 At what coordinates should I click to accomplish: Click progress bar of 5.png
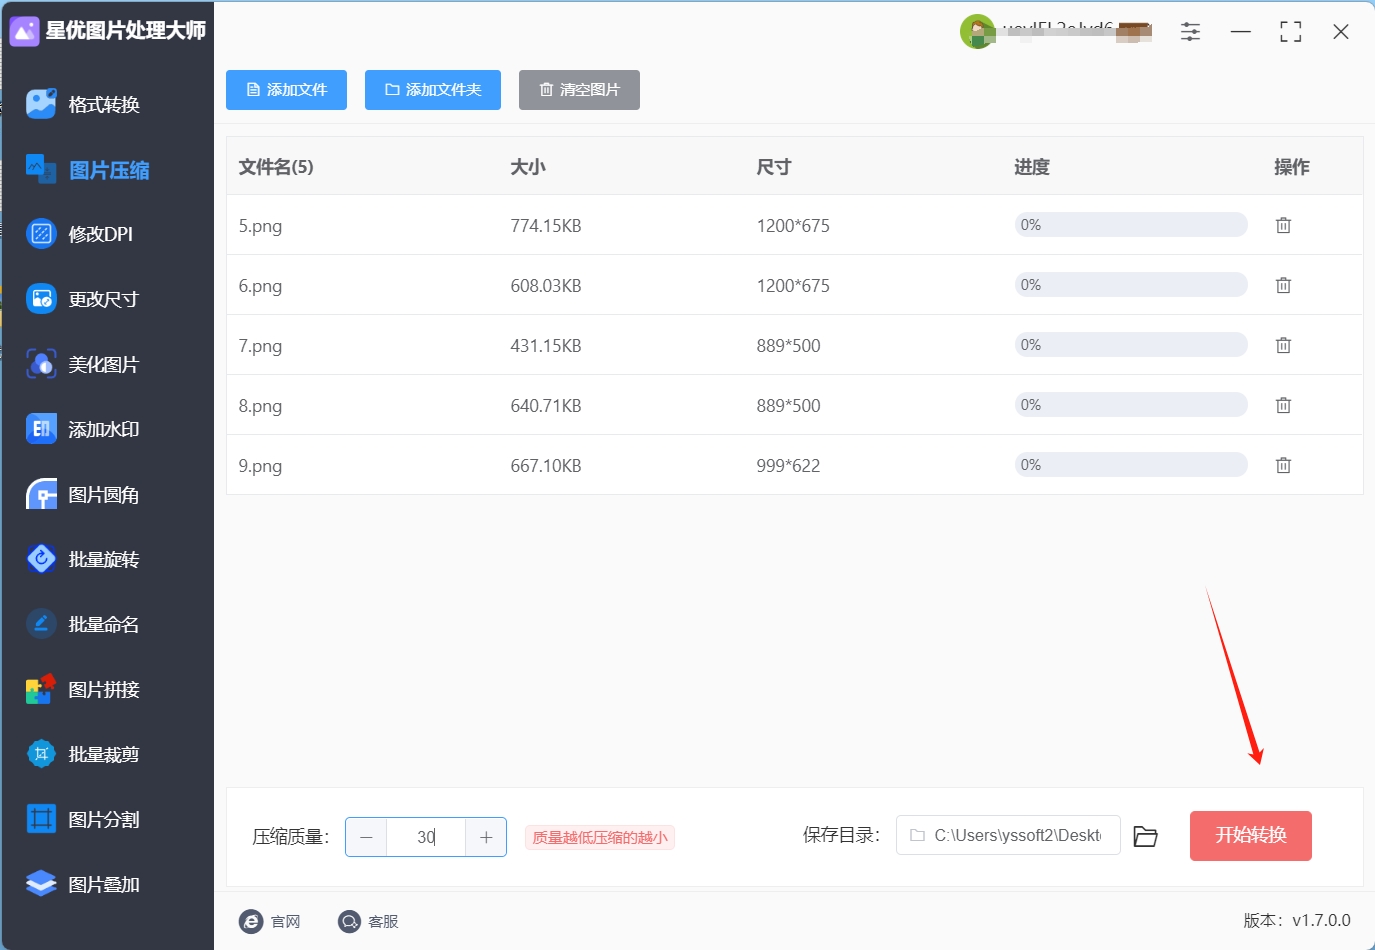[1131, 225]
